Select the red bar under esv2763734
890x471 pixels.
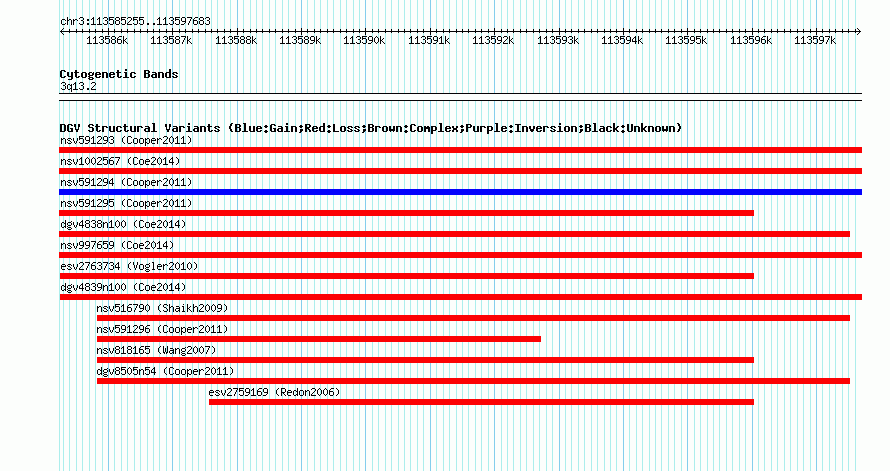pos(406,276)
